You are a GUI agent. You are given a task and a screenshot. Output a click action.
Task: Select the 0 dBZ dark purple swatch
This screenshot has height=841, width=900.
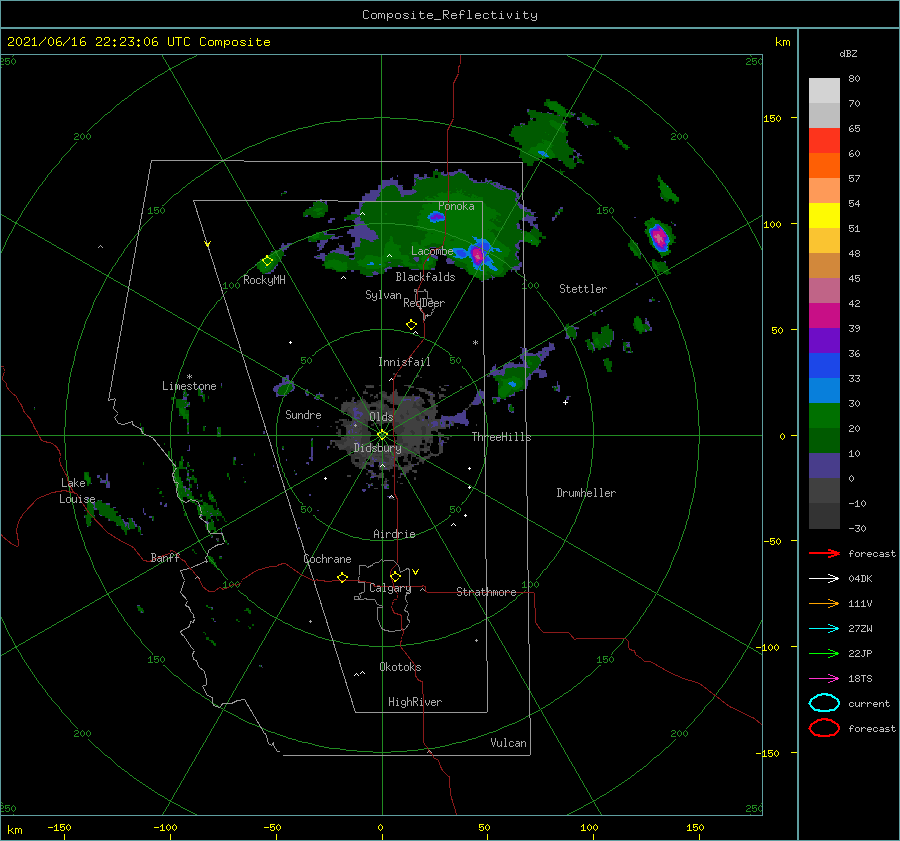point(824,466)
